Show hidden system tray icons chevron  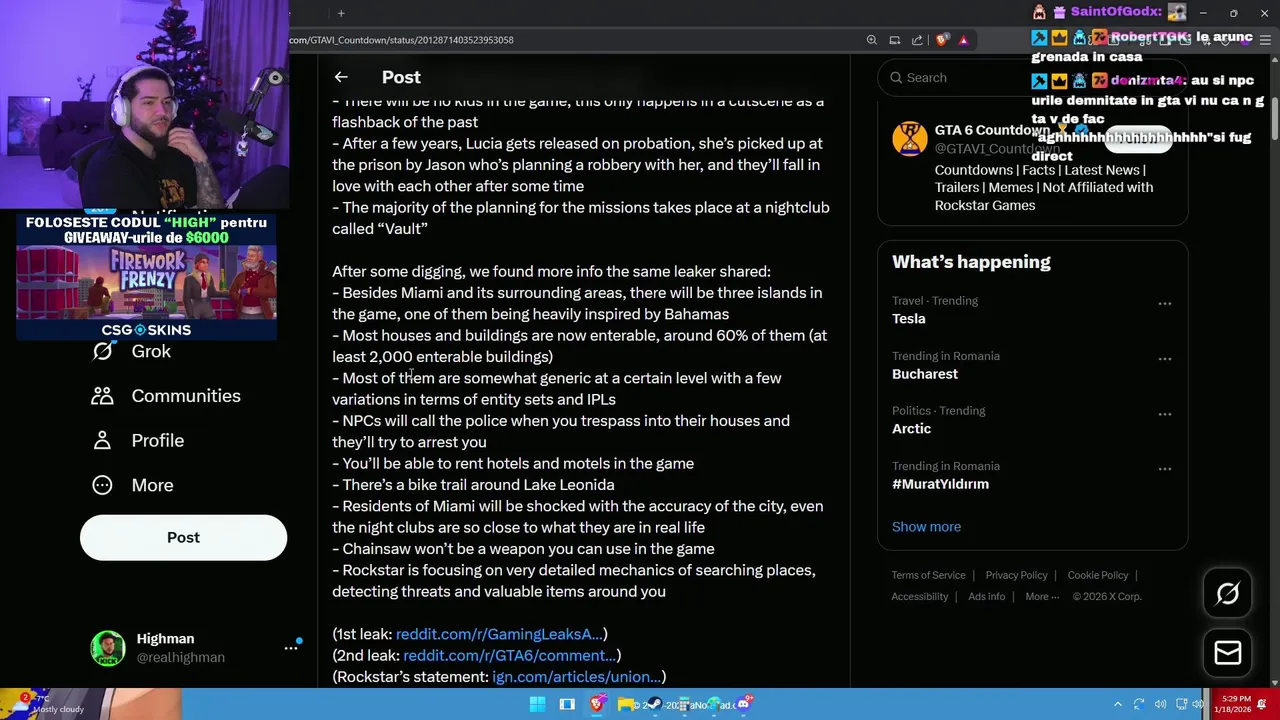pos(1118,704)
